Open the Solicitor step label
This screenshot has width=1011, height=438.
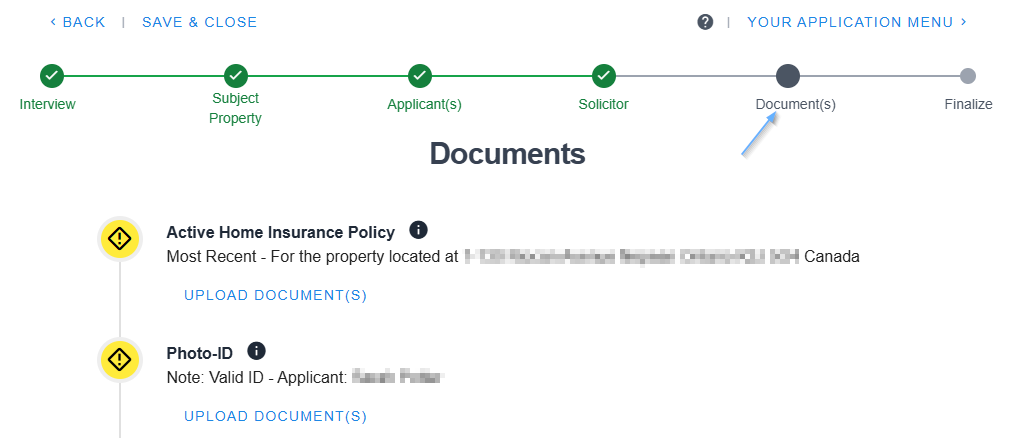tap(603, 104)
